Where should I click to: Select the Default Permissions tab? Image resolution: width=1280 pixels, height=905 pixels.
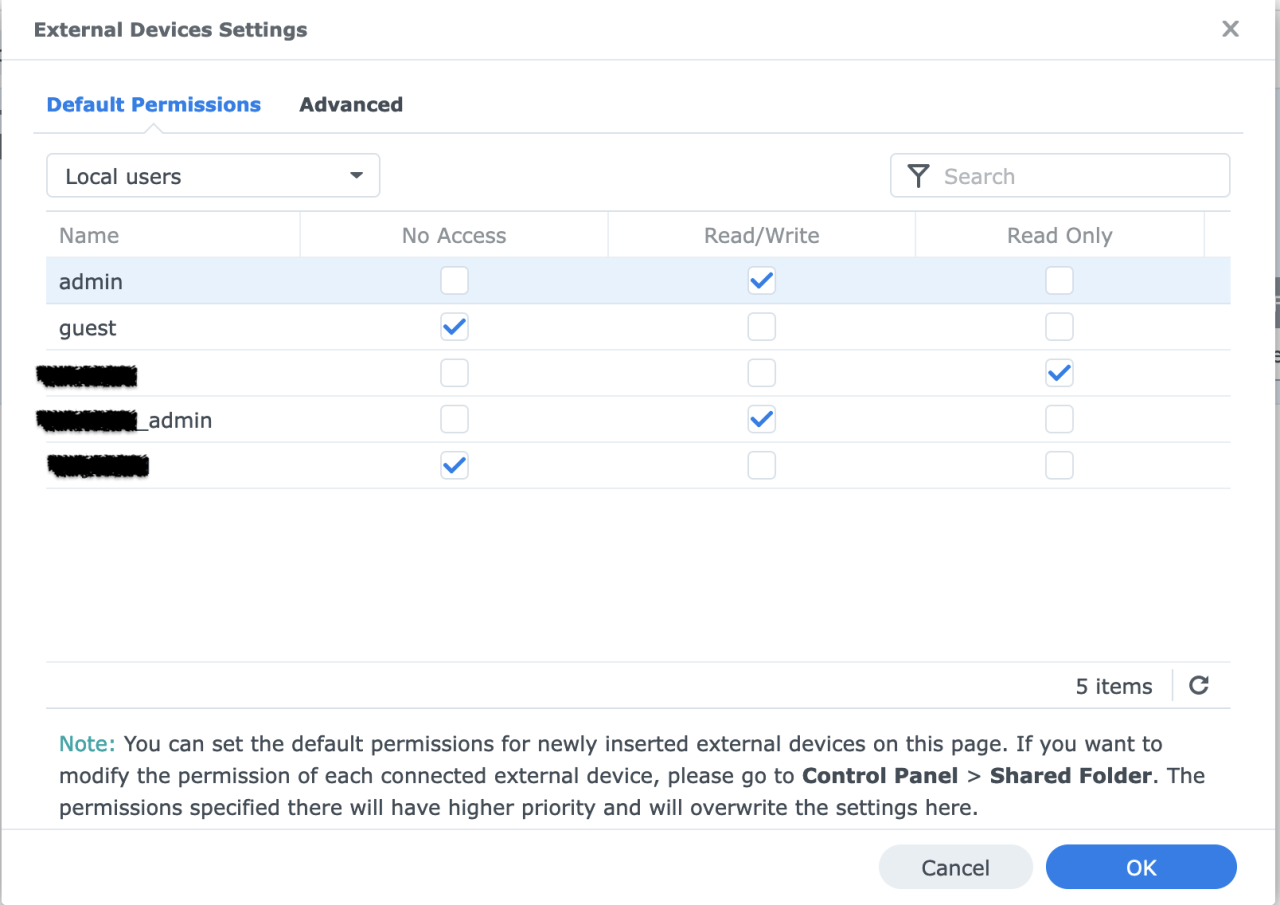tap(153, 105)
